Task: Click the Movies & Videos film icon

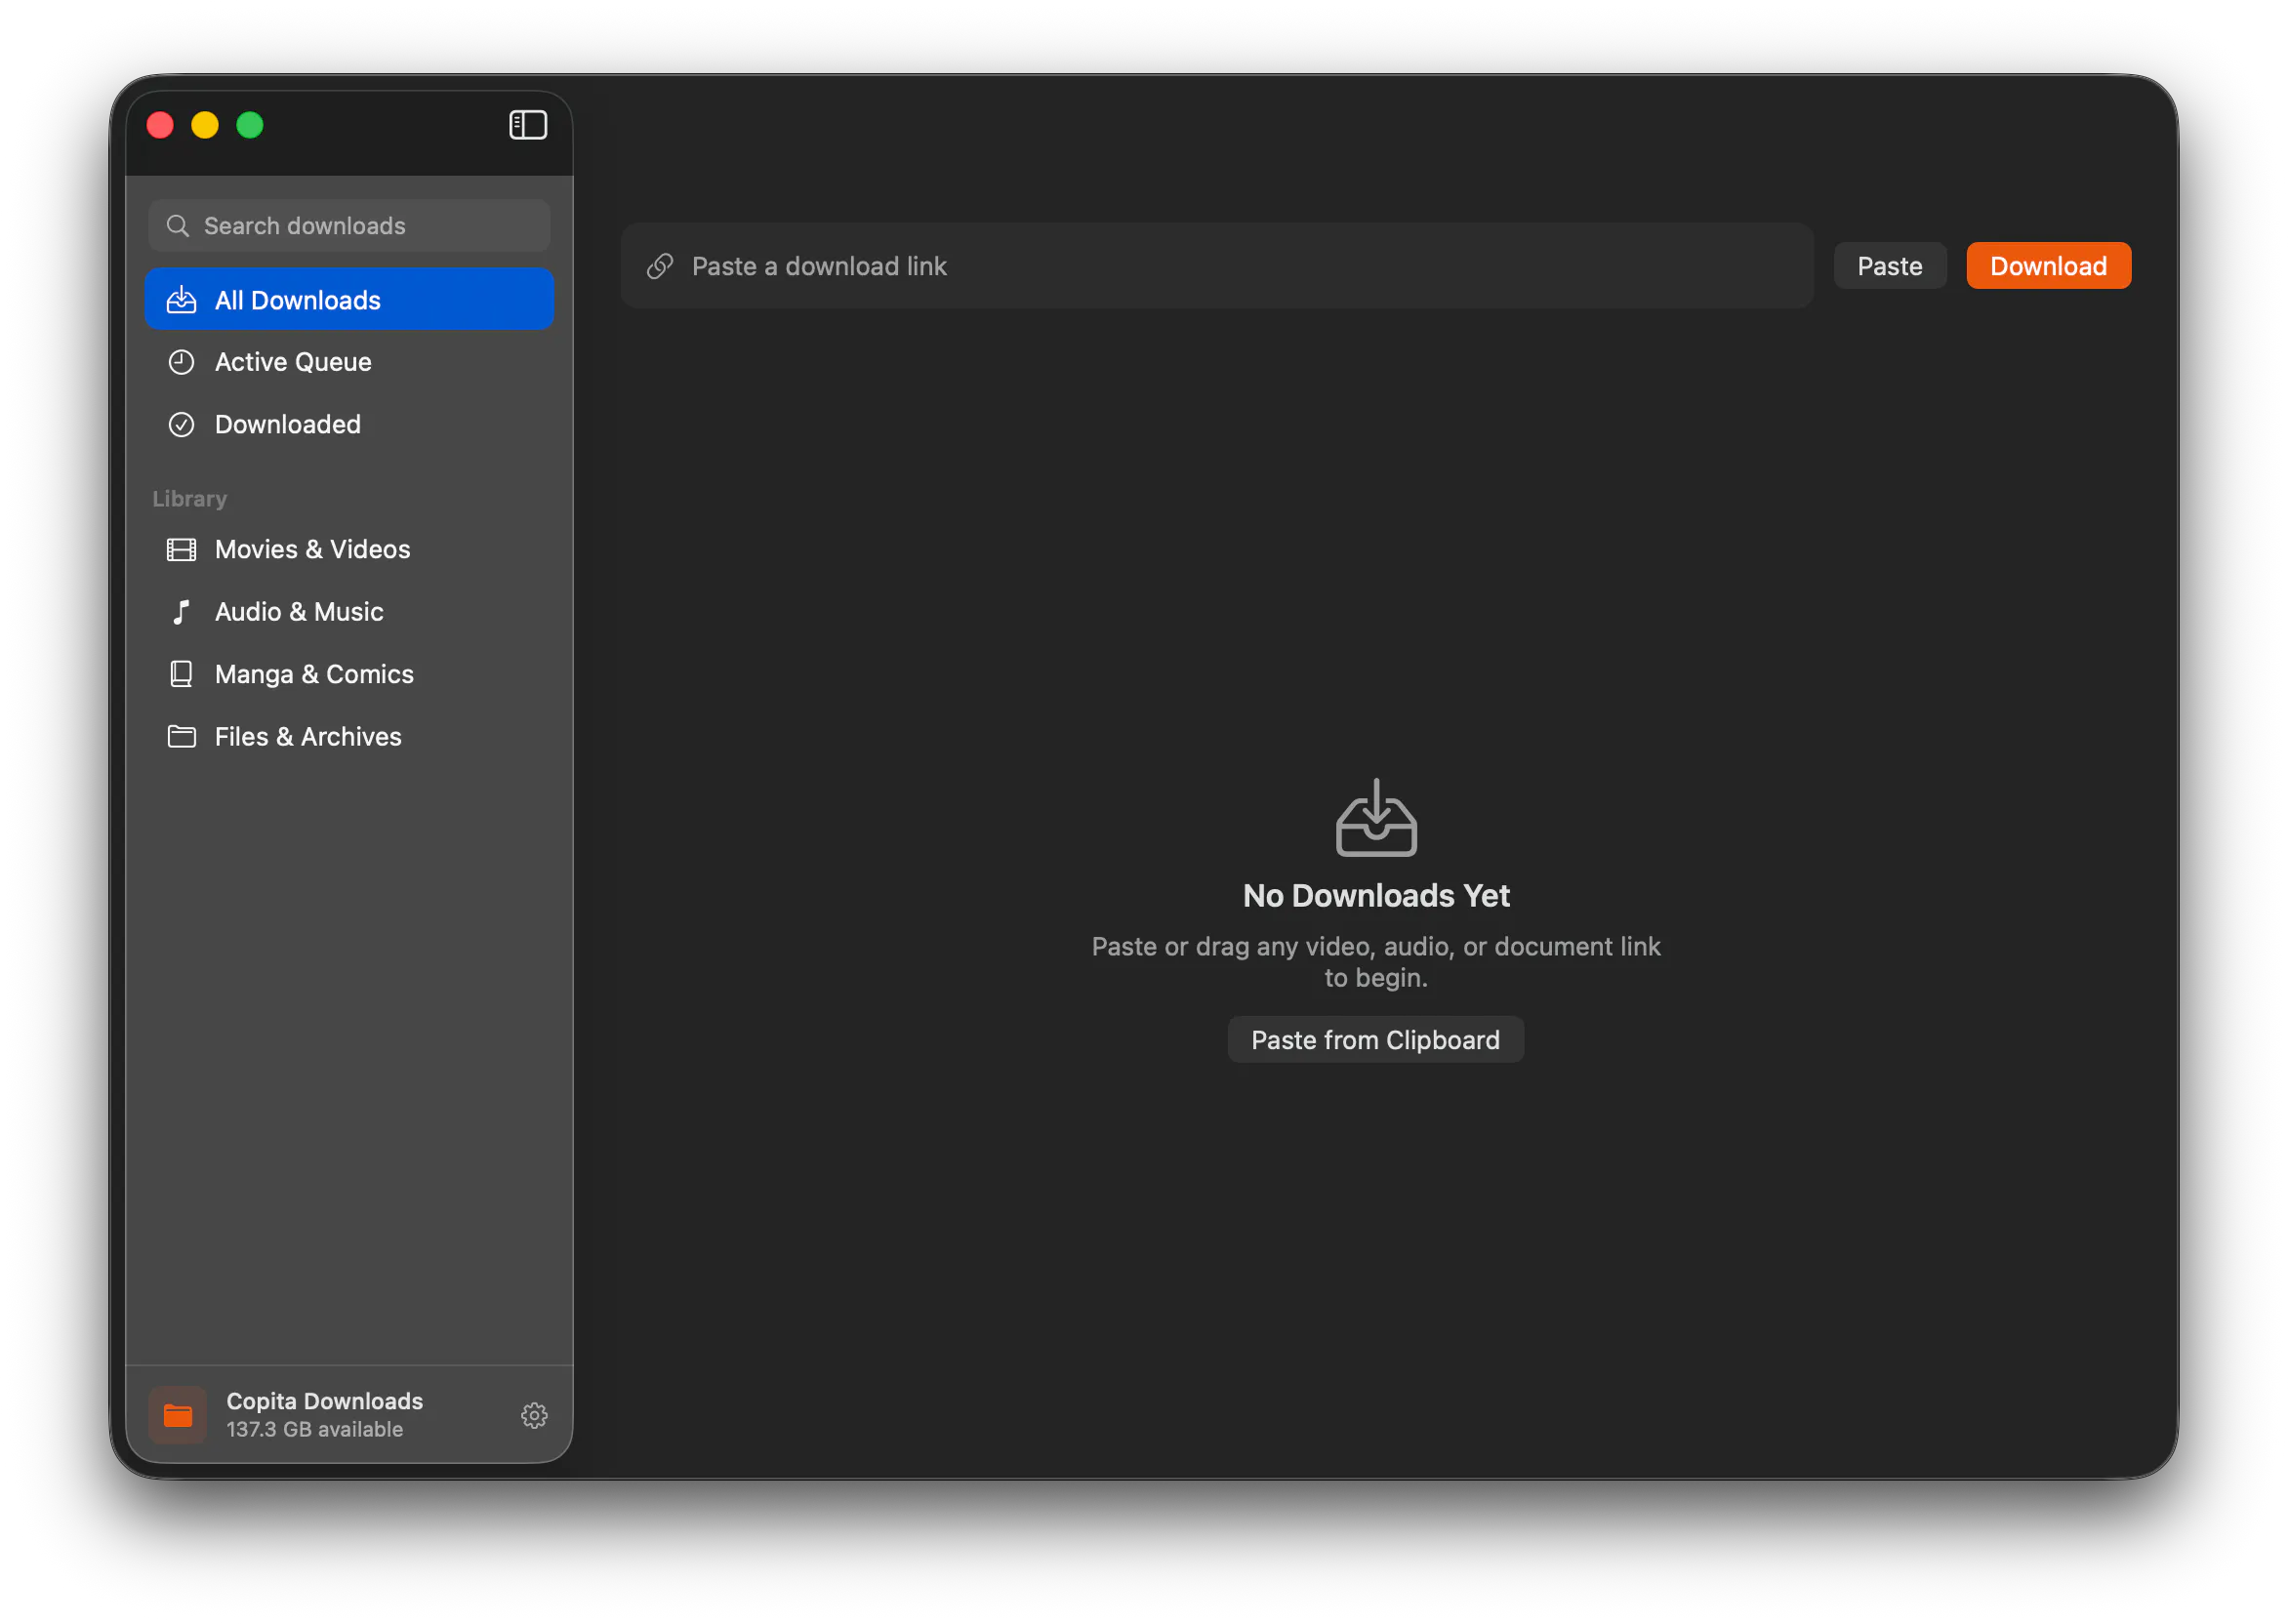Action: click(181, 549)
